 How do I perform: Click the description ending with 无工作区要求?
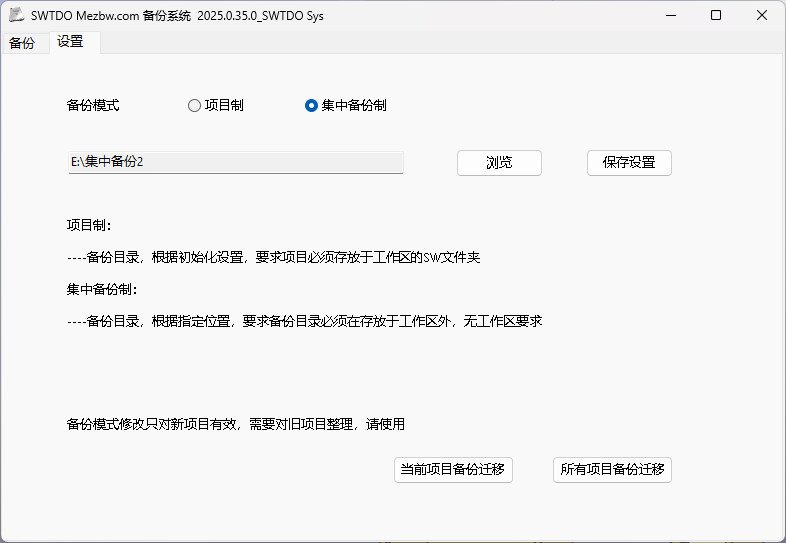[304, 322]
